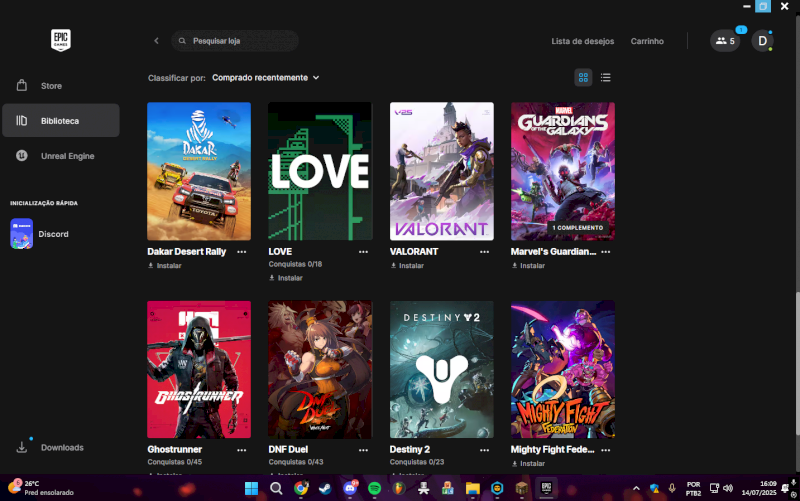This screenshot has height=501, width=800.
Task: Open Windows Security tray icon
Action: tap(655, 488)
